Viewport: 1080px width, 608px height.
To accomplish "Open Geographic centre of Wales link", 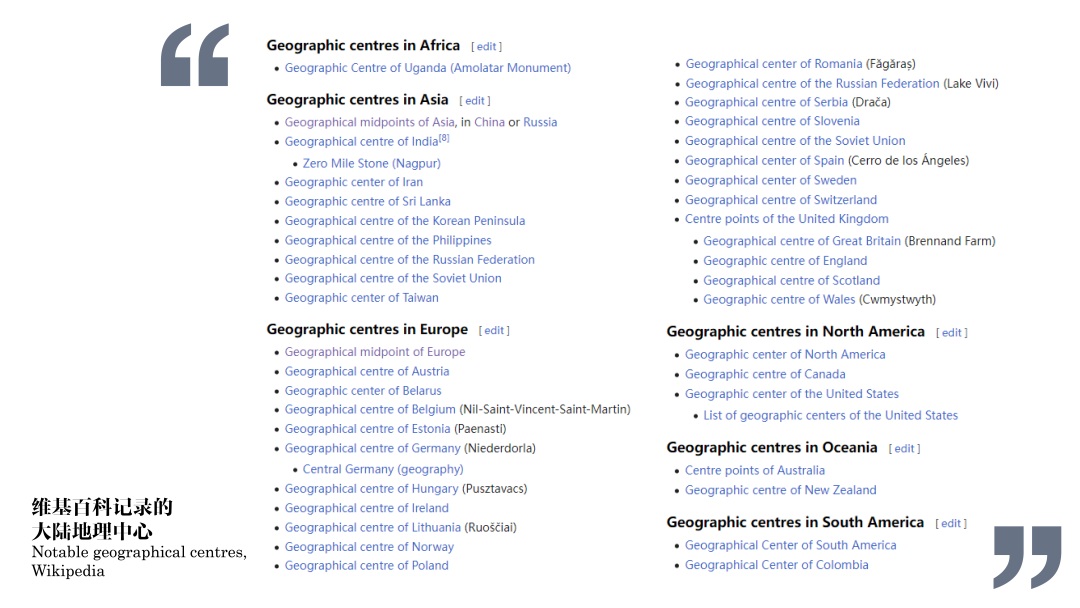I will [779, 300].
